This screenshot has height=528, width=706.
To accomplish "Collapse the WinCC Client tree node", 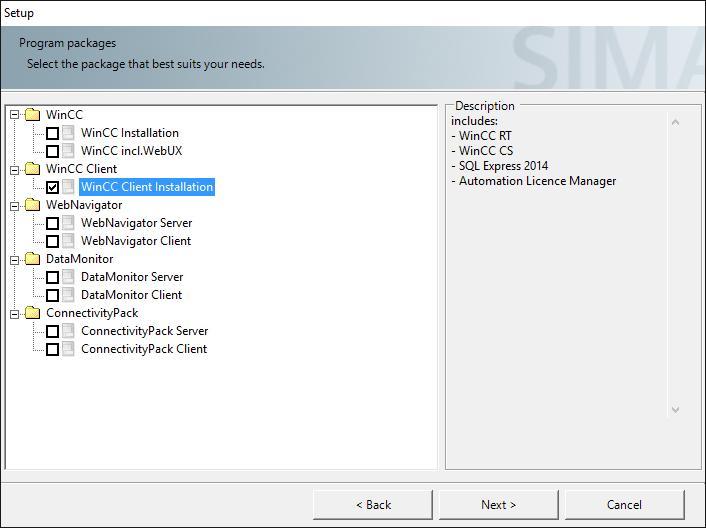I will click(14, 170).
